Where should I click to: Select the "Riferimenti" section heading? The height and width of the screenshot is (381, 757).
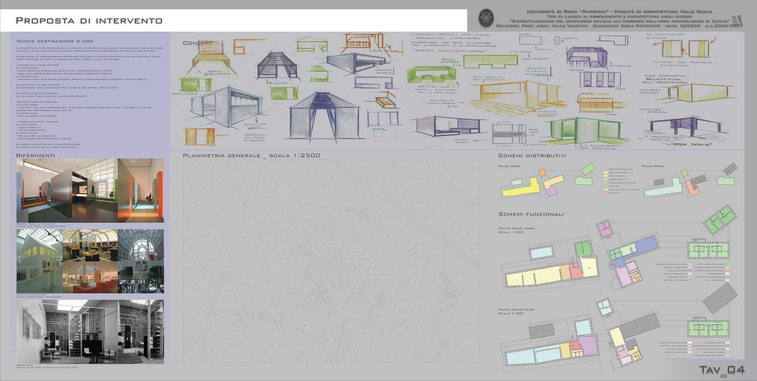click(36, 155)
